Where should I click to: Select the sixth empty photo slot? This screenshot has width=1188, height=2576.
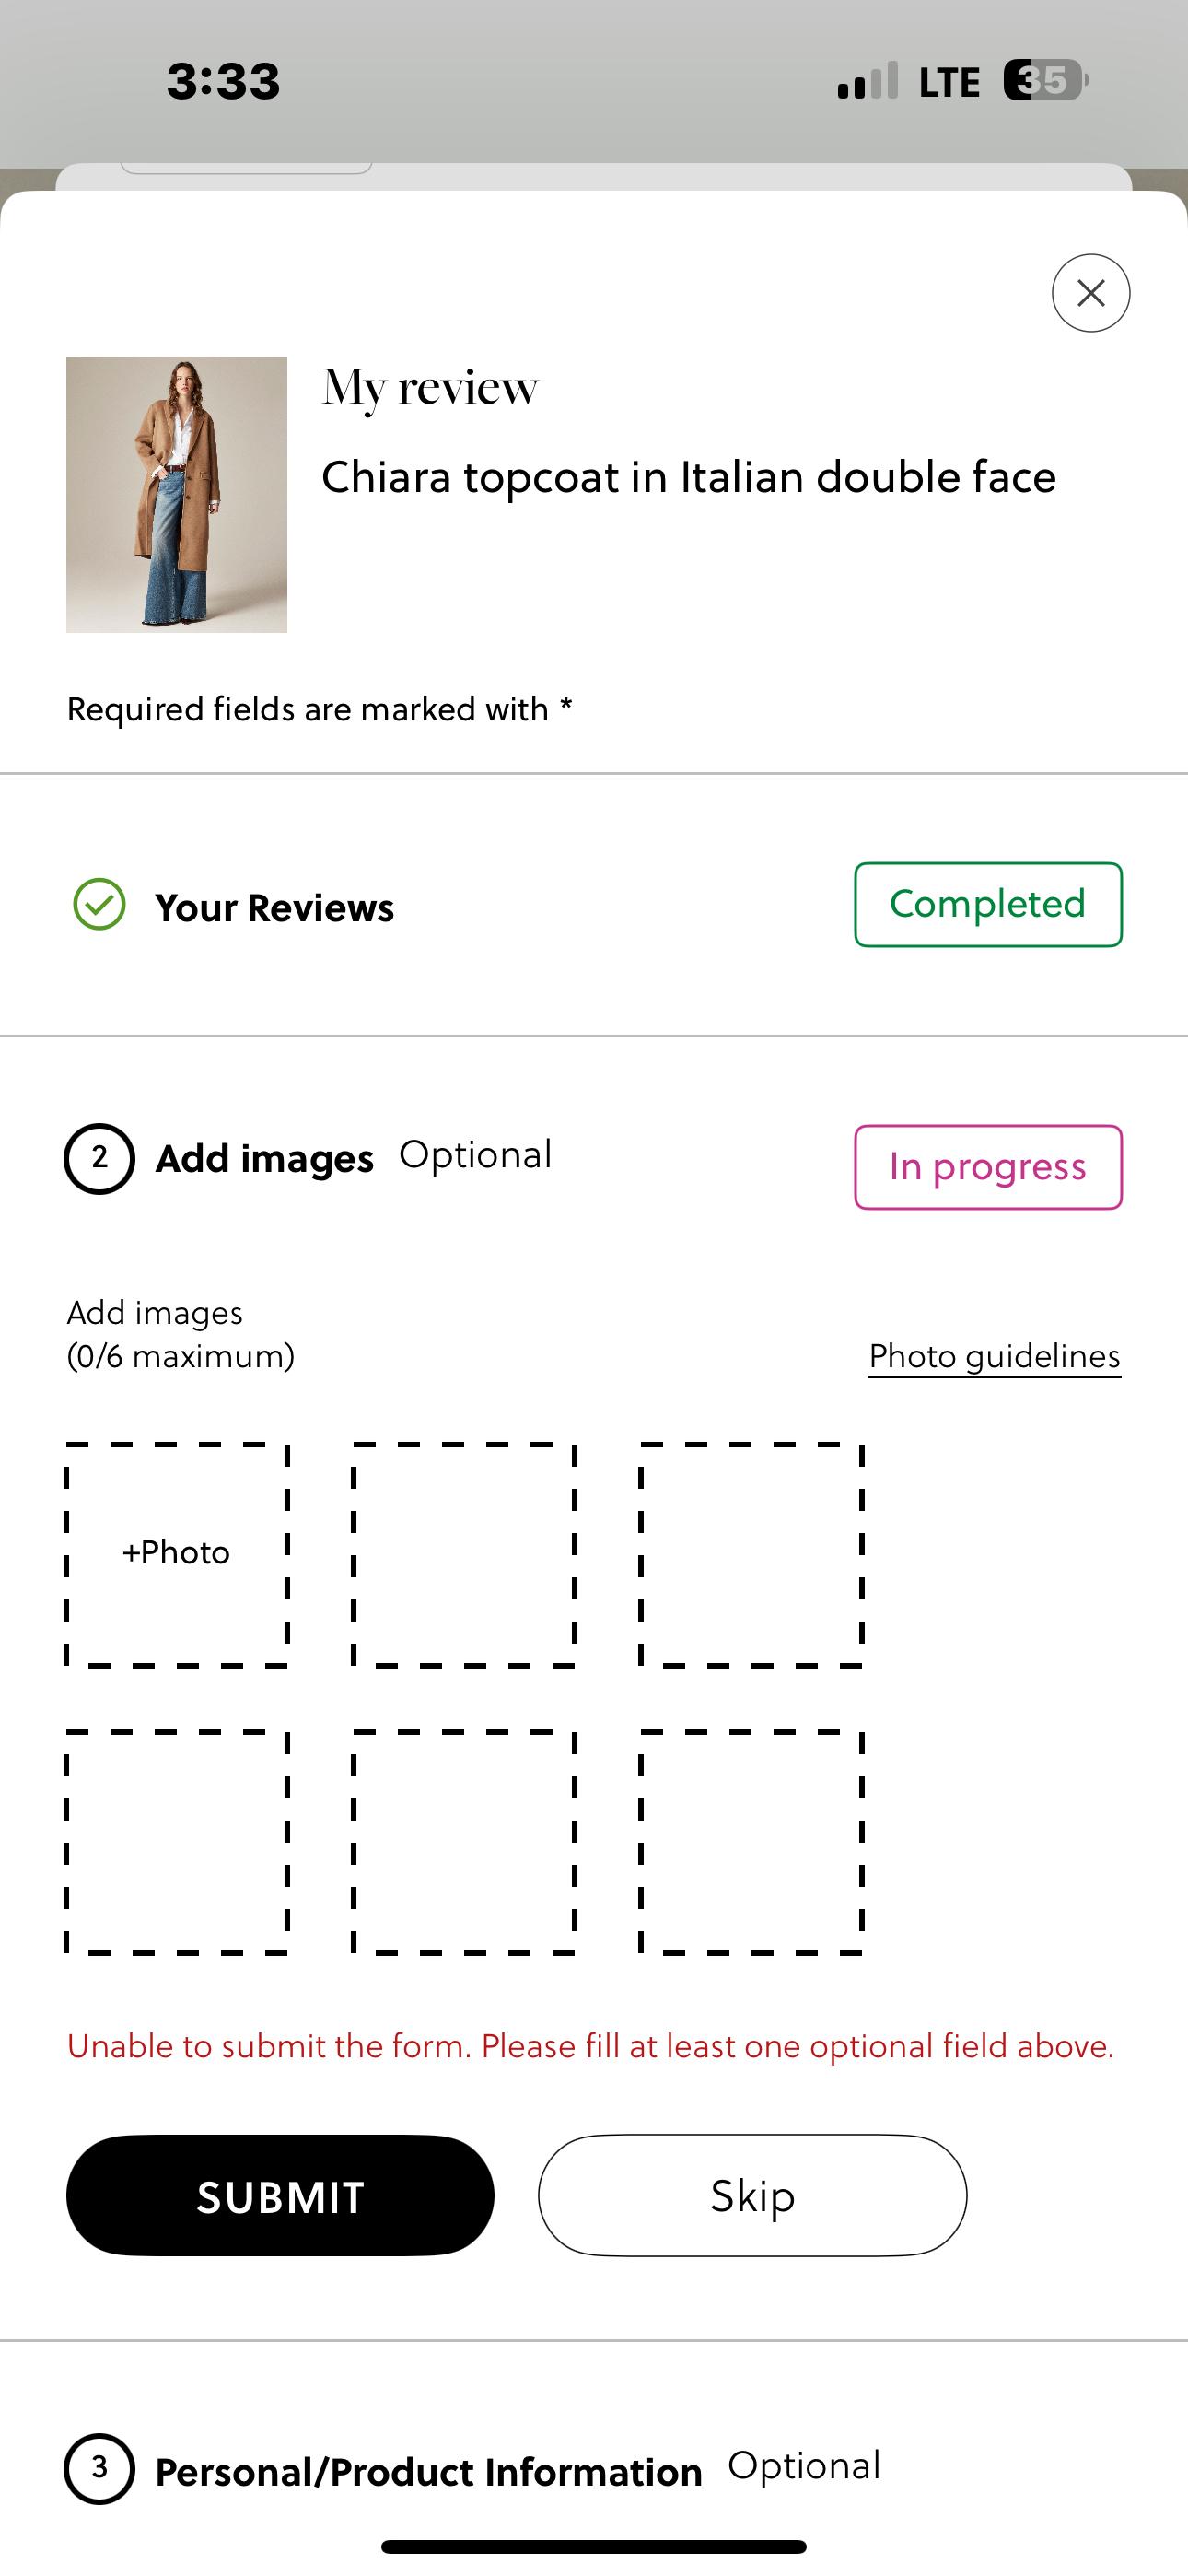coord(751,1841)
